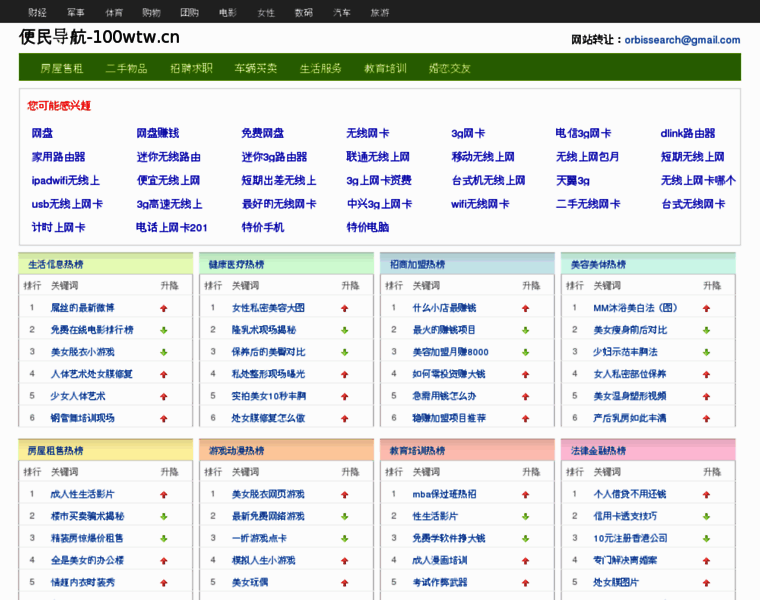Follow the 二手无线网卡 link
Image resolution: width=760 pixels, height=600 pixels.
588,204
